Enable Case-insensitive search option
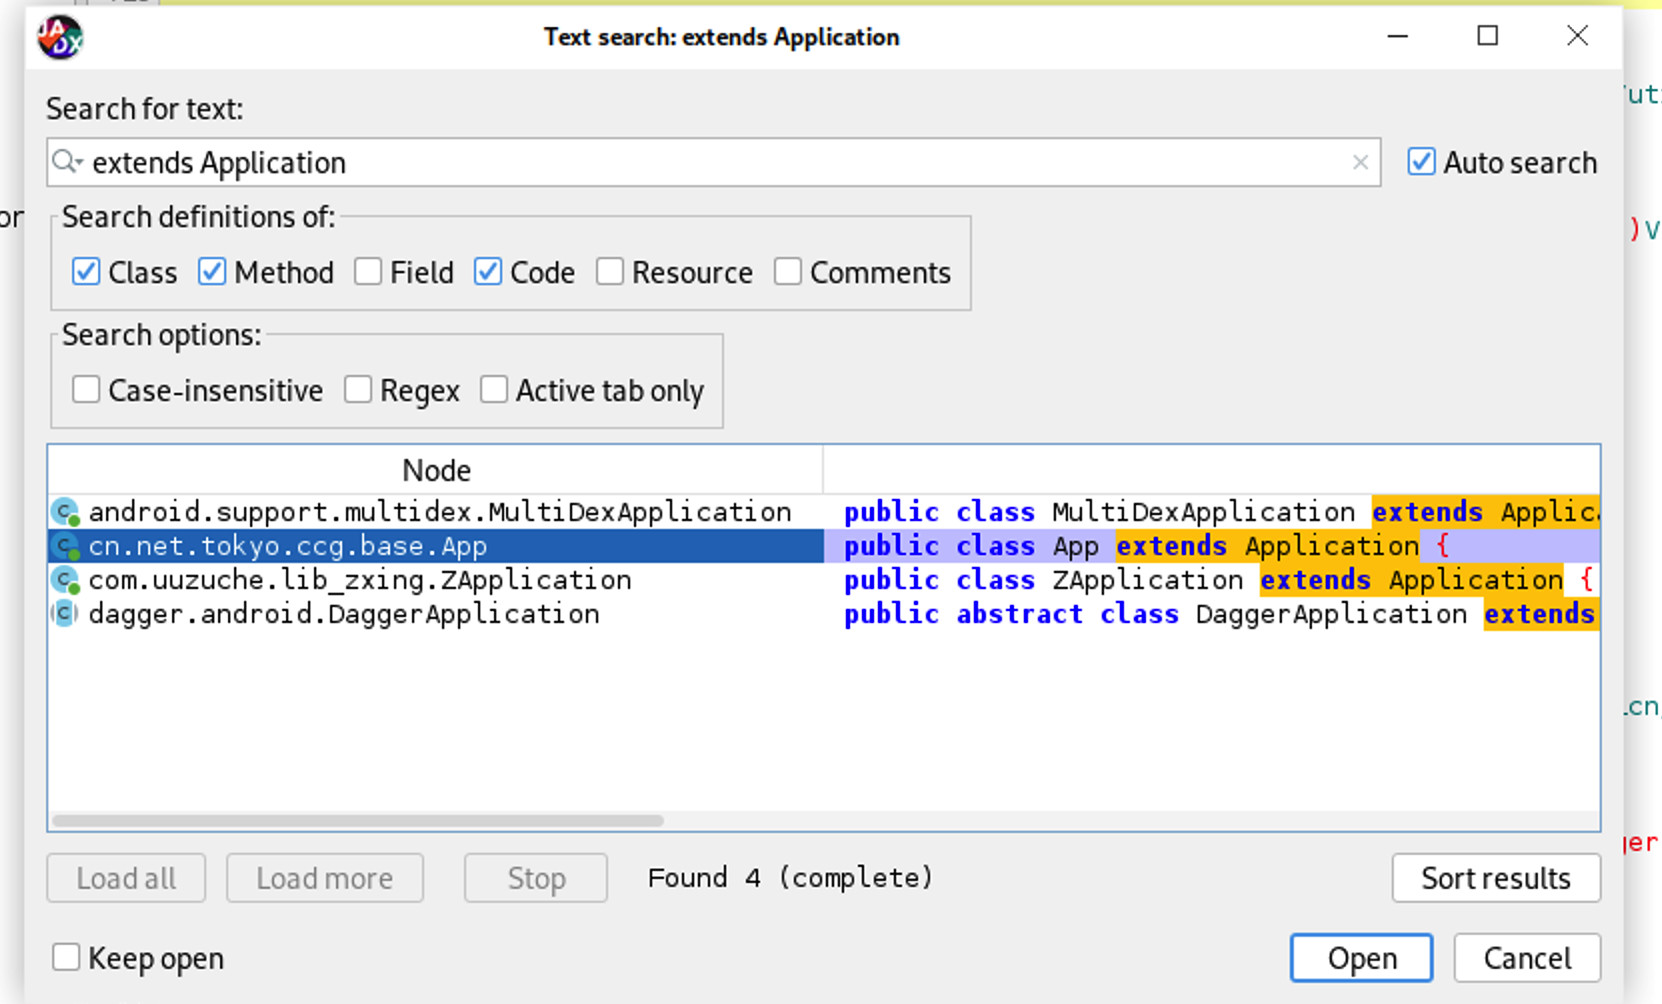This screenshot has height=1004, width=1662. [x=86, y=390]
